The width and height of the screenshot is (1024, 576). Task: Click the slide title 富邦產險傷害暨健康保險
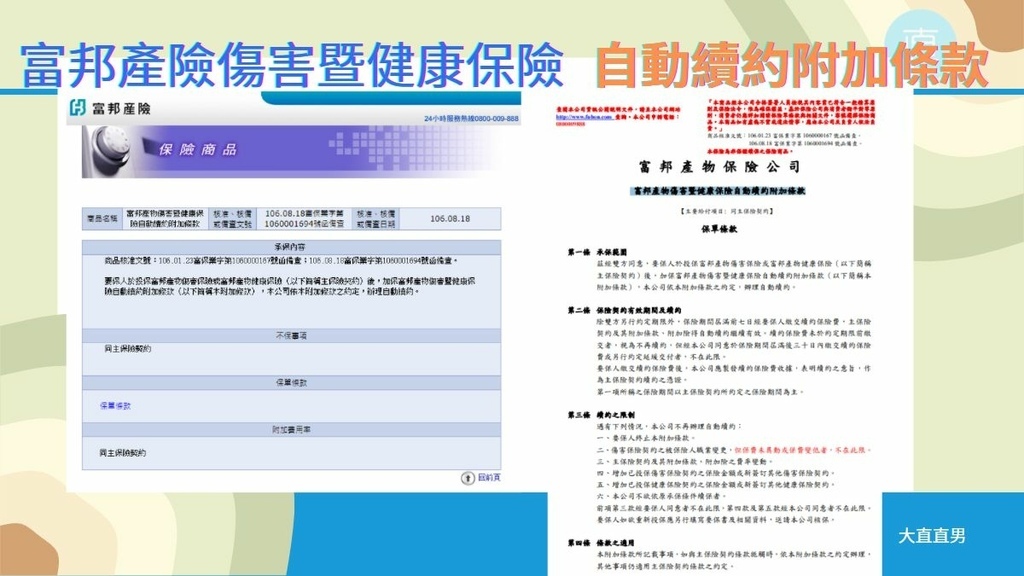point(292,65)
